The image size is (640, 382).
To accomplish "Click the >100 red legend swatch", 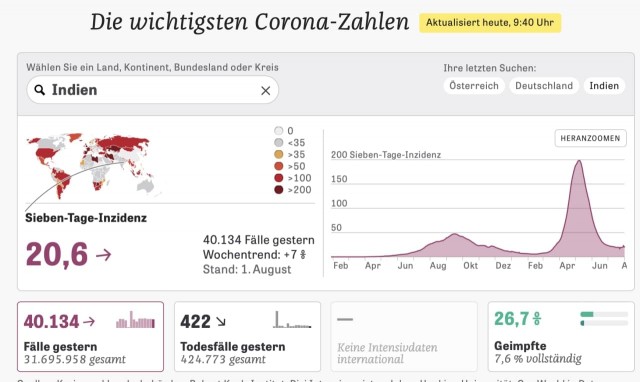I will (279, 178).
